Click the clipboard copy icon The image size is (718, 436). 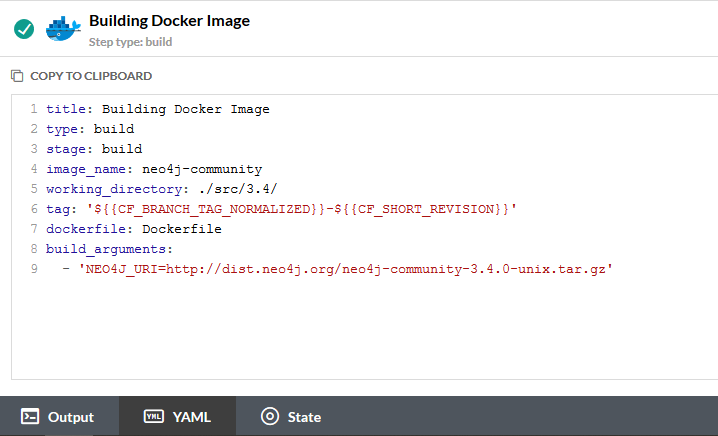[17, 76]
